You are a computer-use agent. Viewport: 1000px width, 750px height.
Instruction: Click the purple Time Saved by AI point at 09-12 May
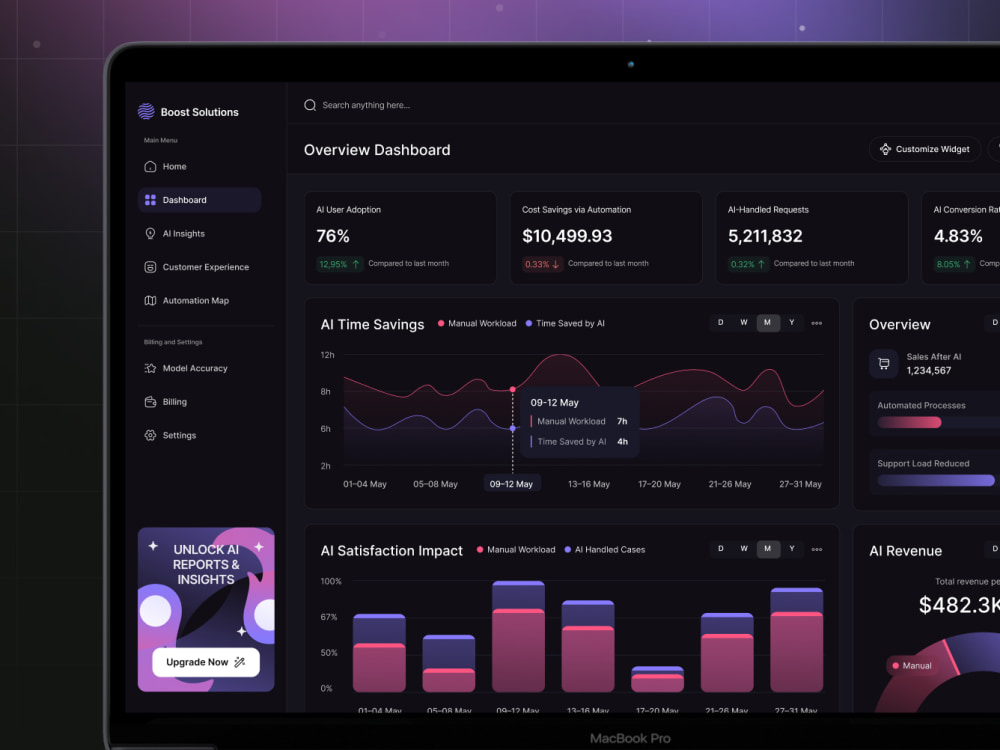[512, 429]
